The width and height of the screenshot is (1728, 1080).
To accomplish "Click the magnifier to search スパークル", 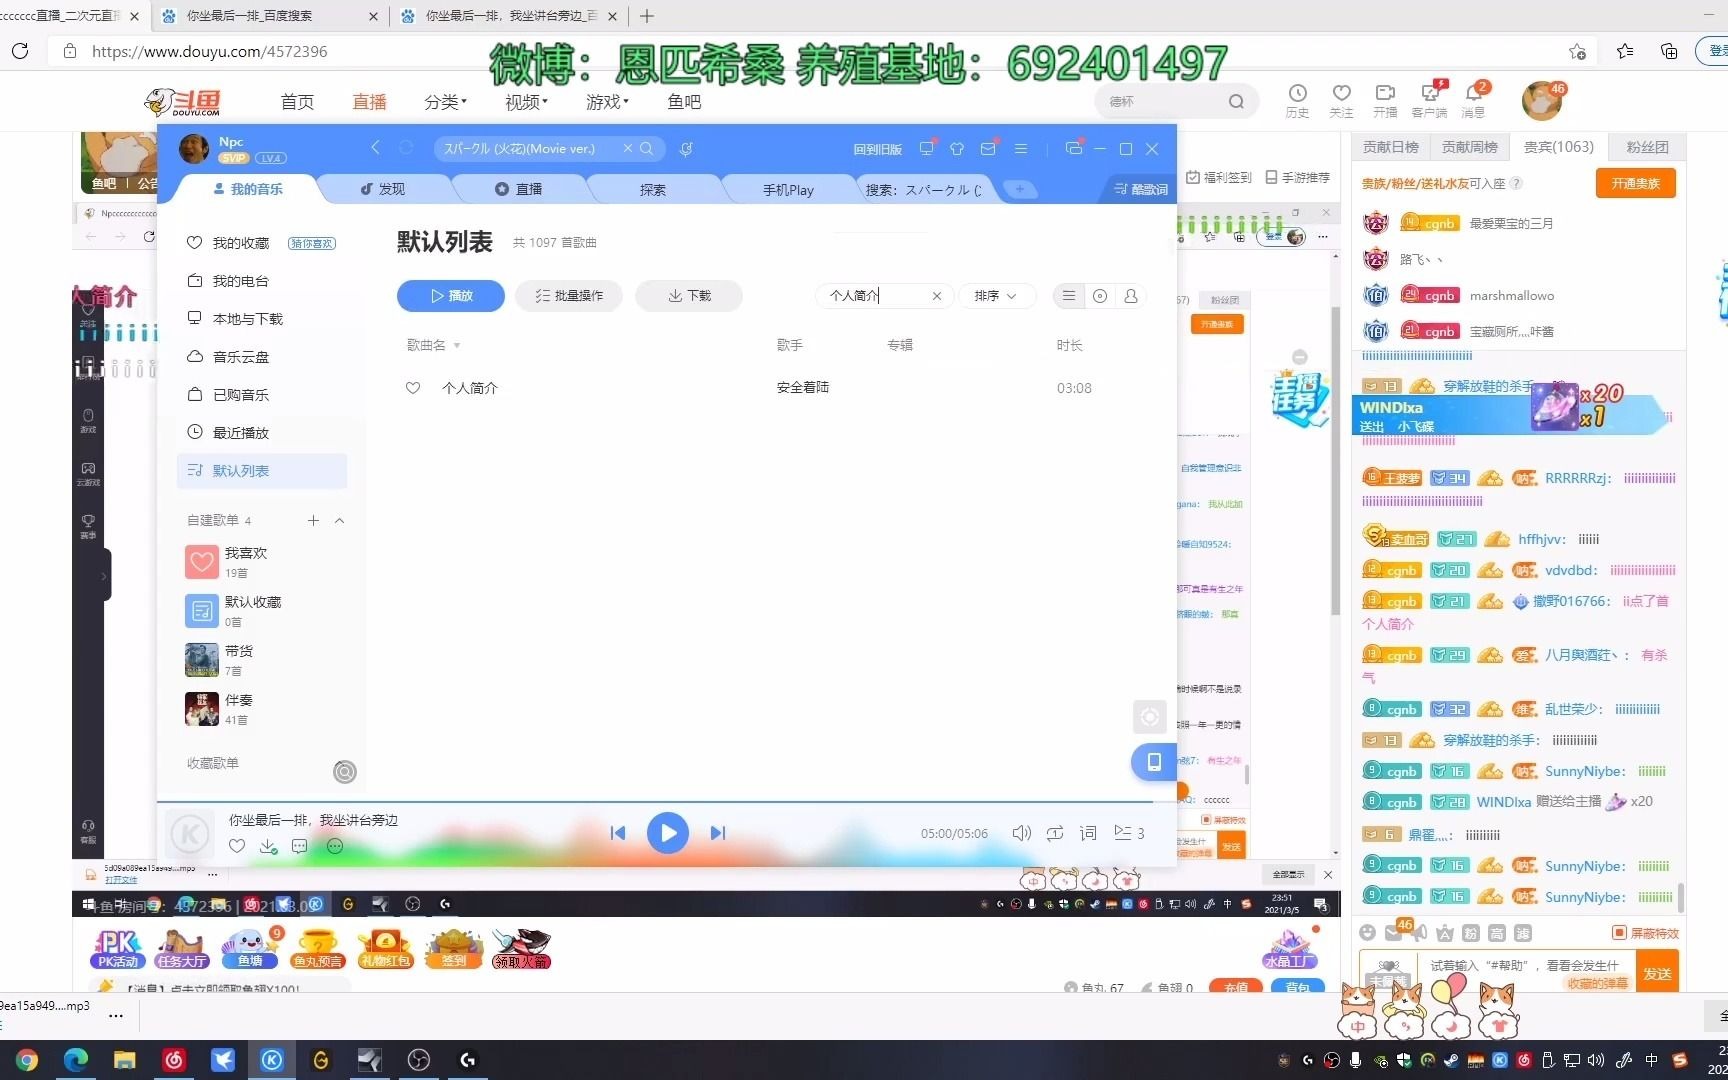I will (x=646, y=148).
